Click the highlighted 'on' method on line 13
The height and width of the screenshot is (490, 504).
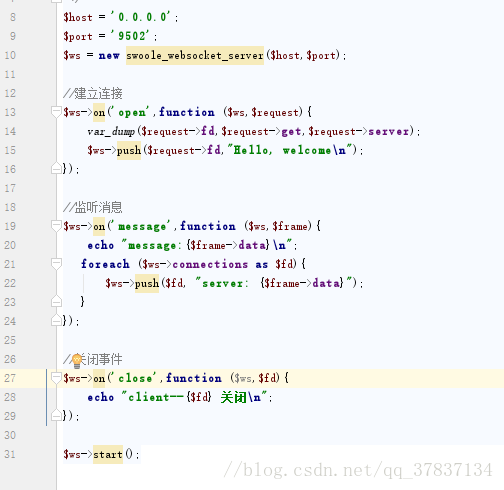[x=99, y=112]
